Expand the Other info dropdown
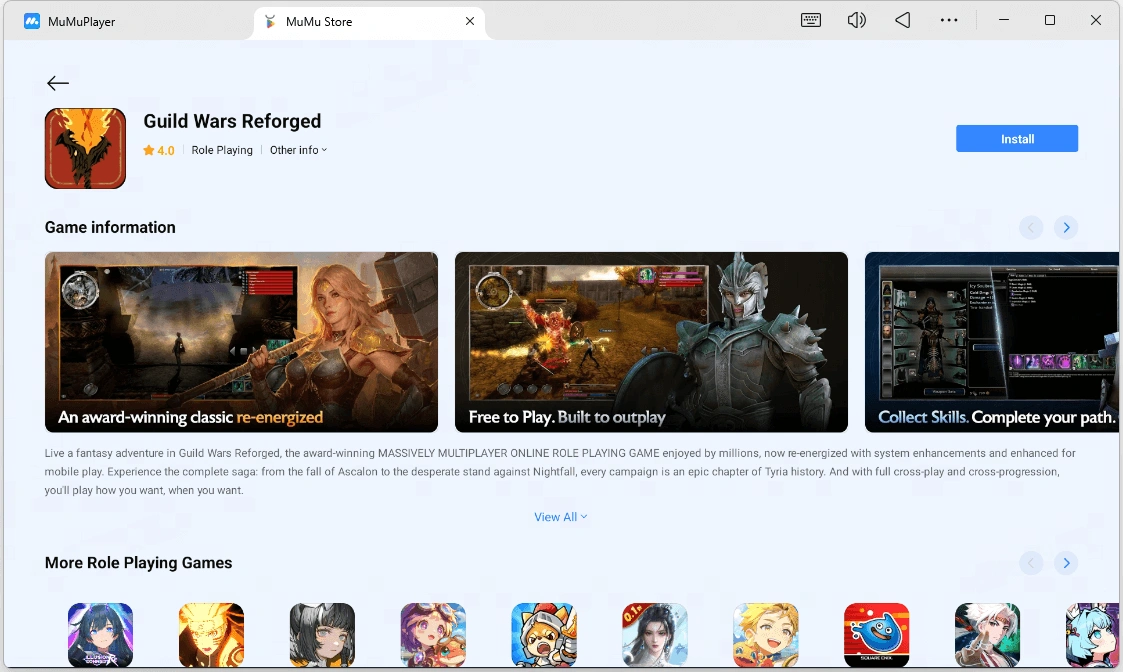 pyautogui.click(x=299, y=150)
